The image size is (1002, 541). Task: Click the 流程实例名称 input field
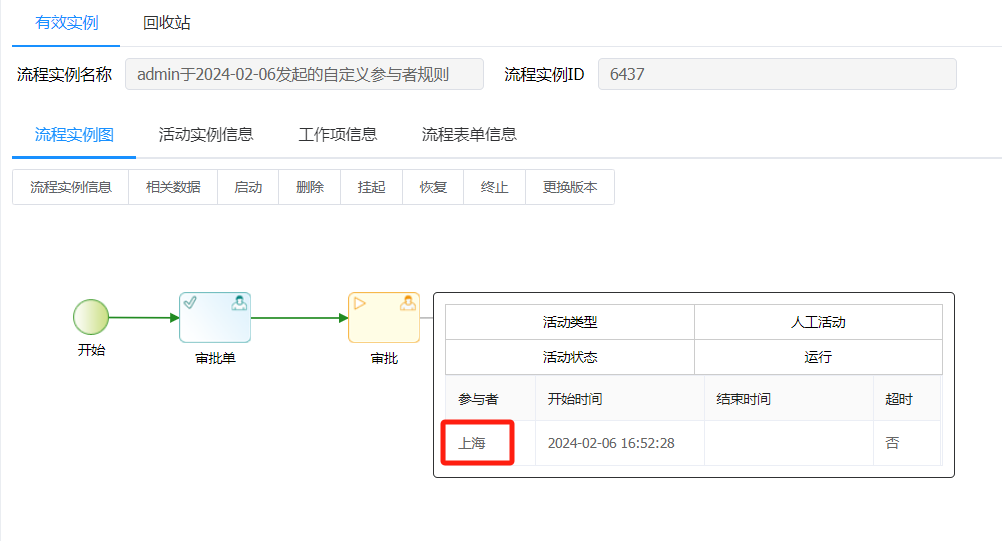point(304,74)
